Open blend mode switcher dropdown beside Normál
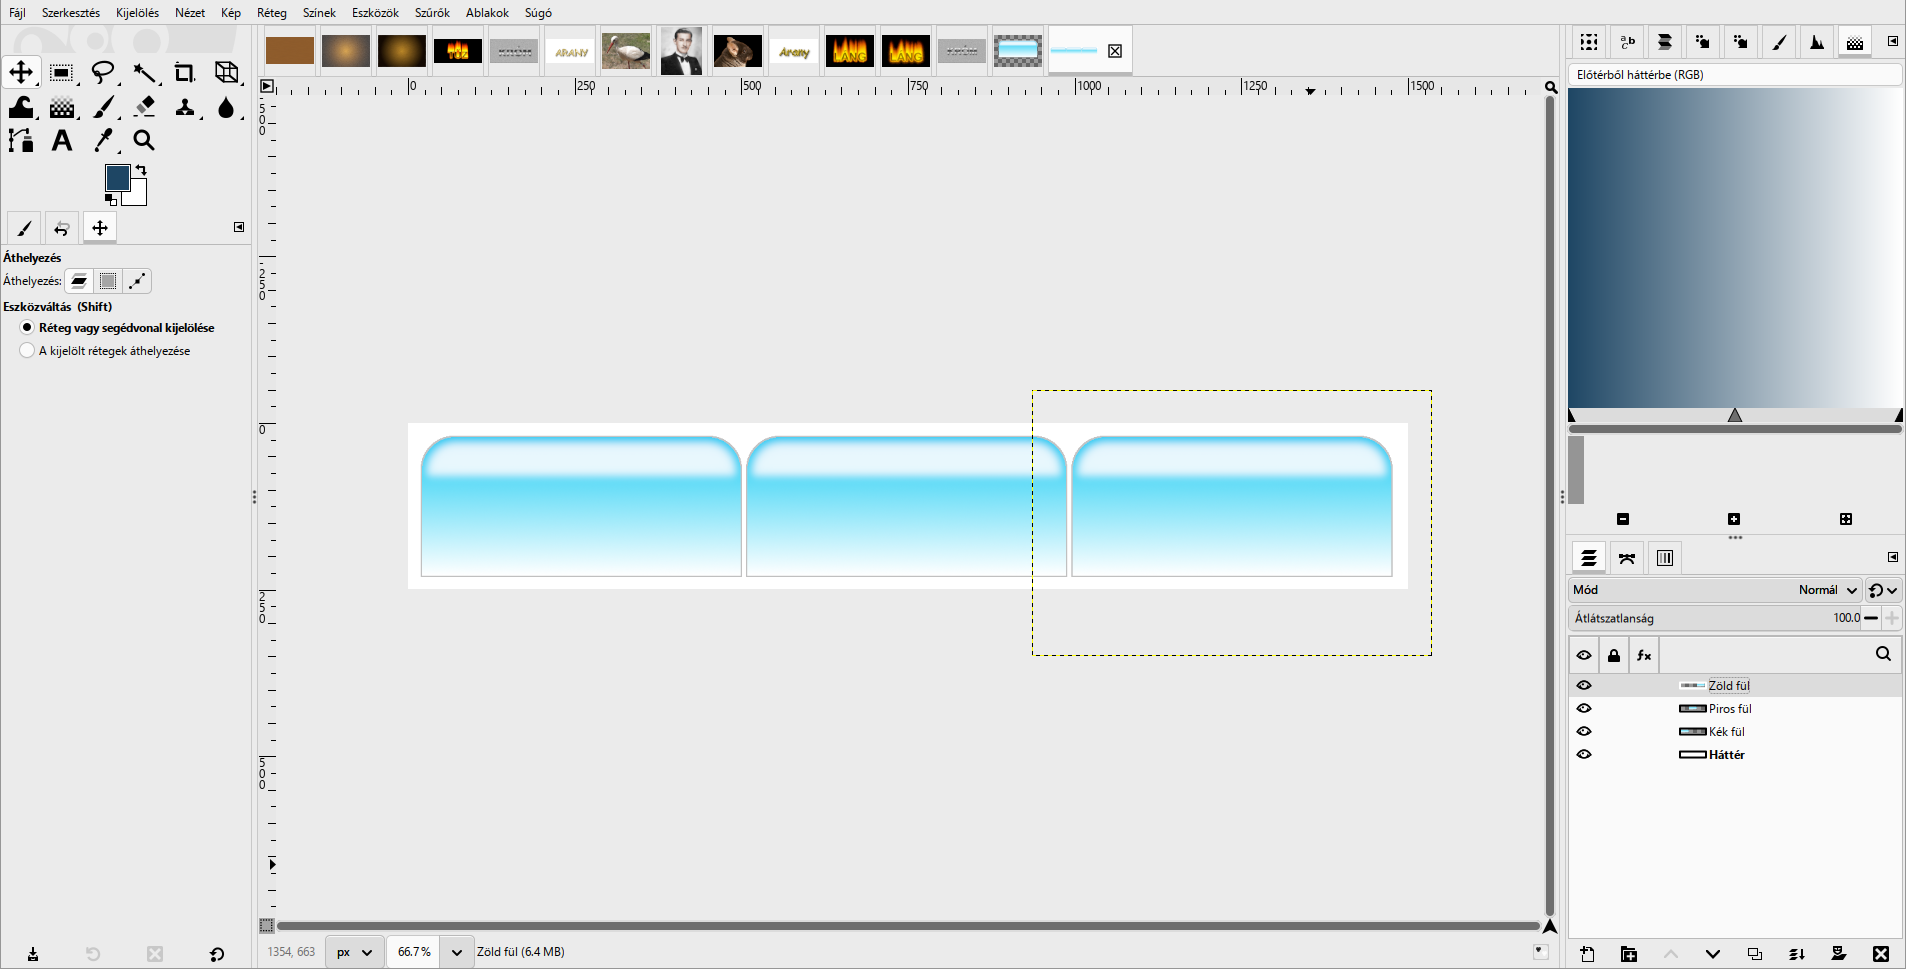The height and width of the screenshot is (969, 1906). [1883, 590]
